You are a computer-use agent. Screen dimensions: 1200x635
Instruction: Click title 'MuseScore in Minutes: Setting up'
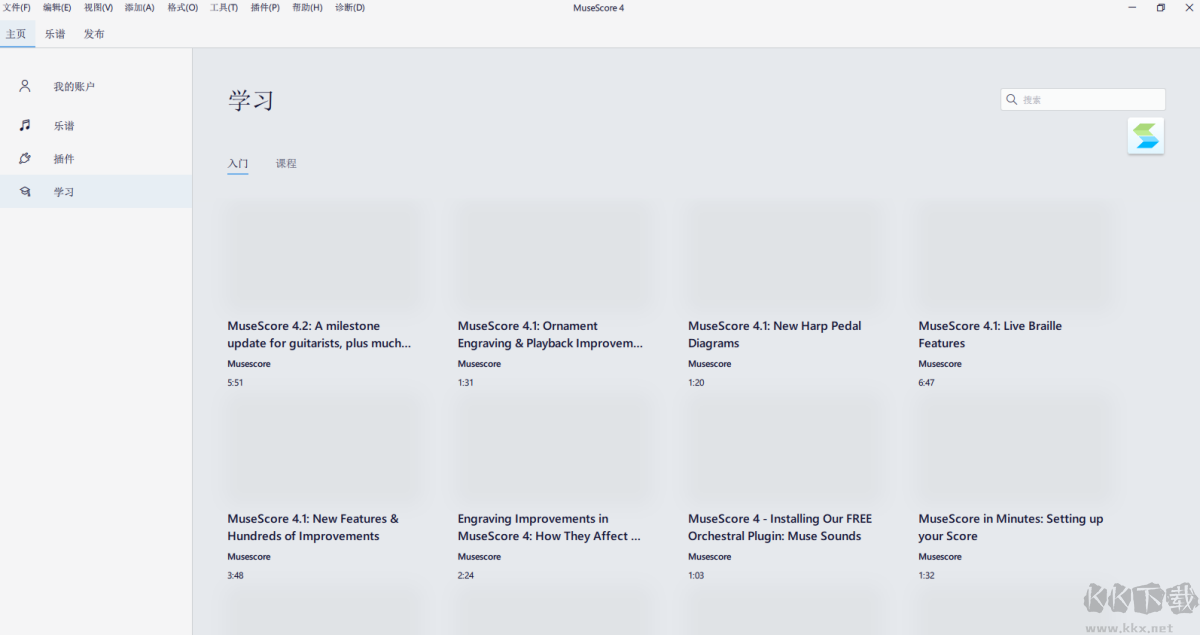tap(1011, 527)
